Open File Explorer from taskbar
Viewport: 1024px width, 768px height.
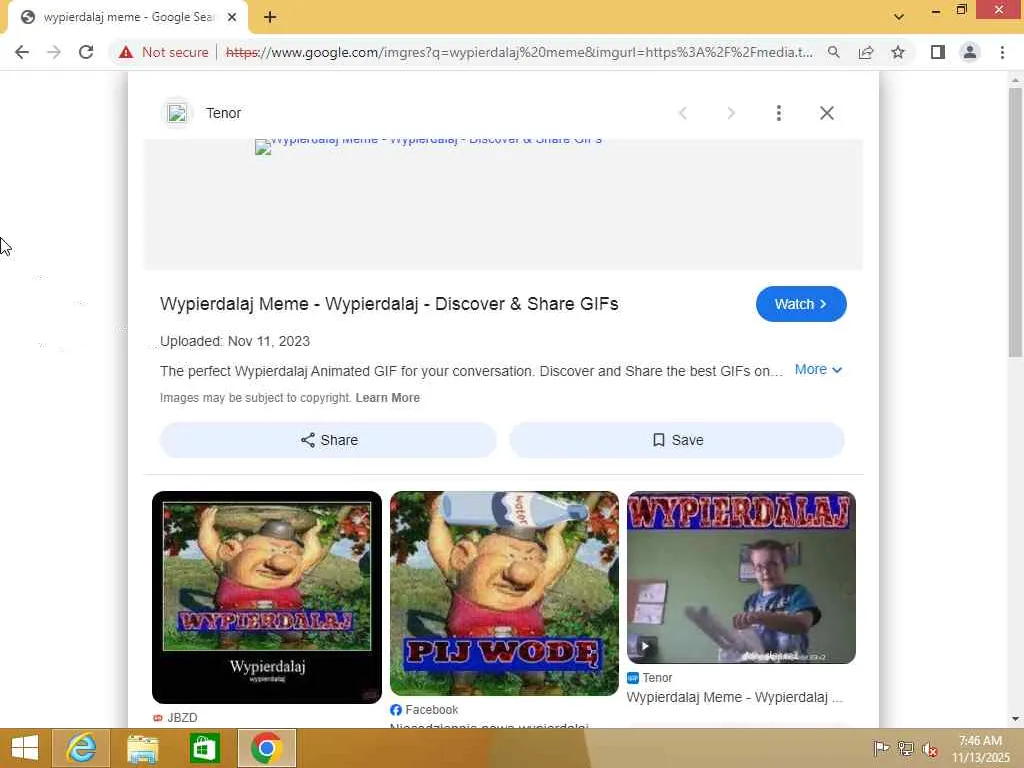pyautogui.click(x=142, y=748)
